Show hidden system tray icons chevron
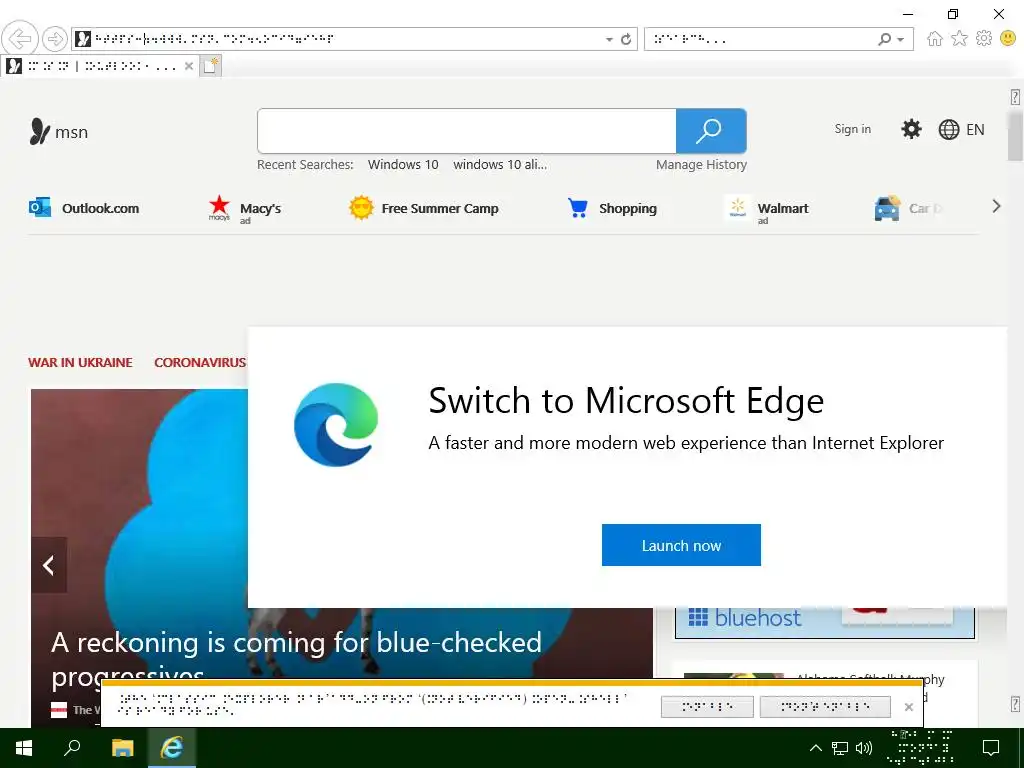The image size is (1024, 768). [x=816, y=748]
